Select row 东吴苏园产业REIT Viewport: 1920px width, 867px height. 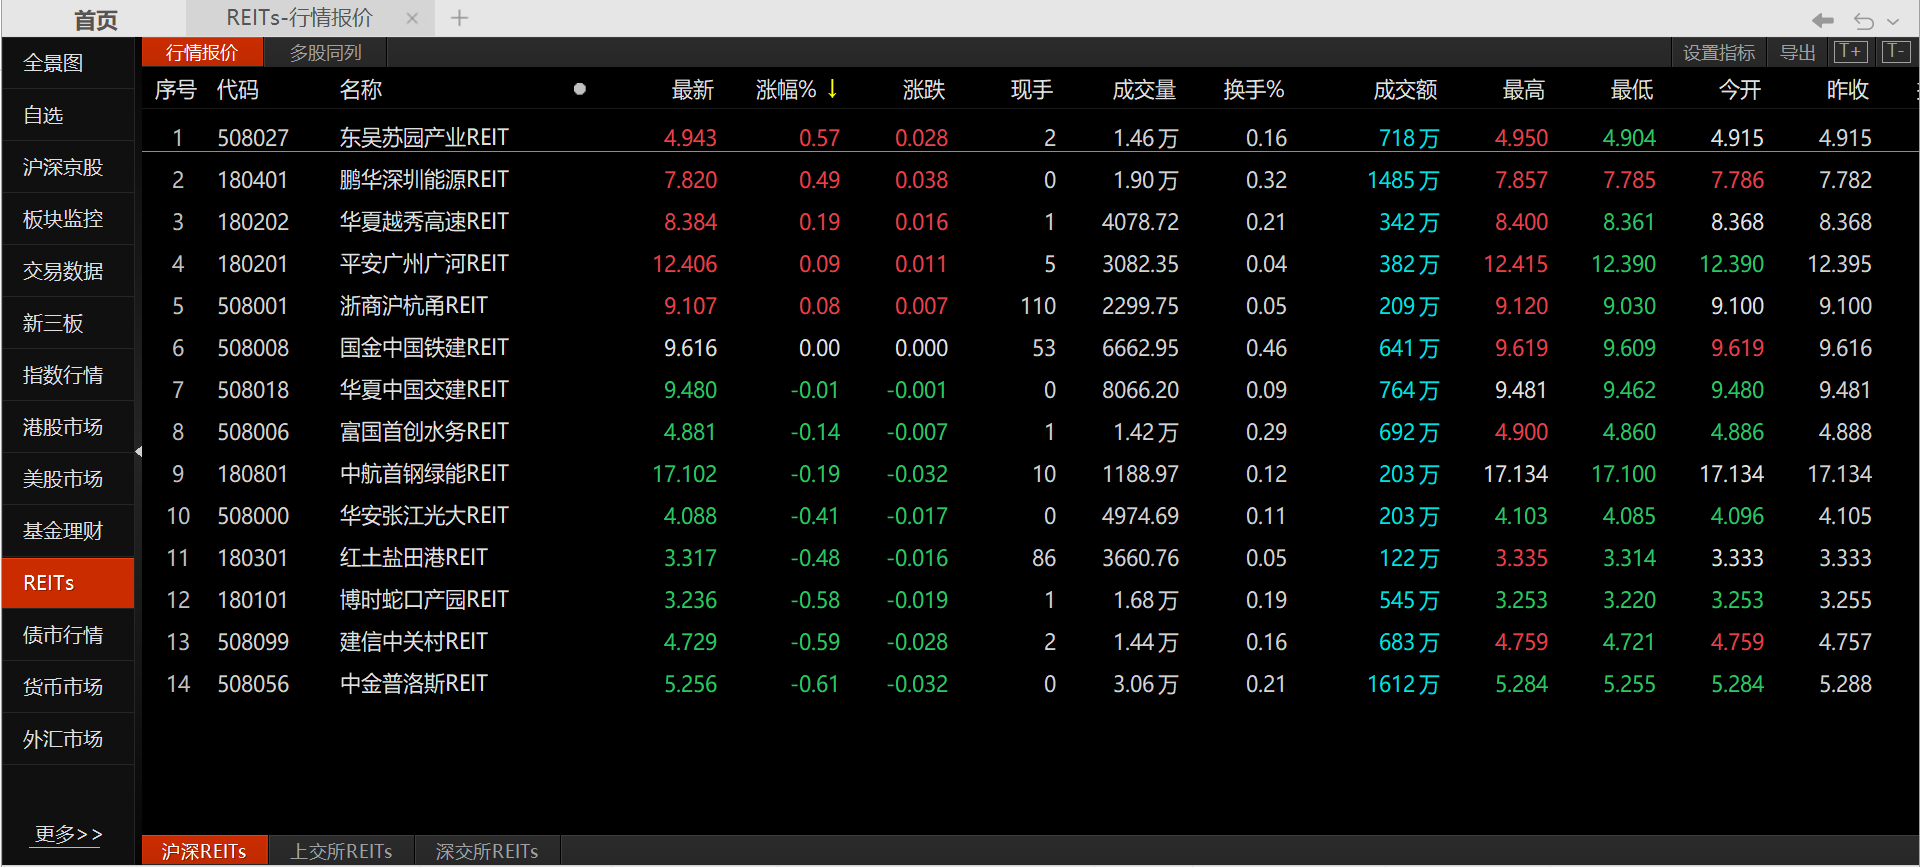(1030, 138)
